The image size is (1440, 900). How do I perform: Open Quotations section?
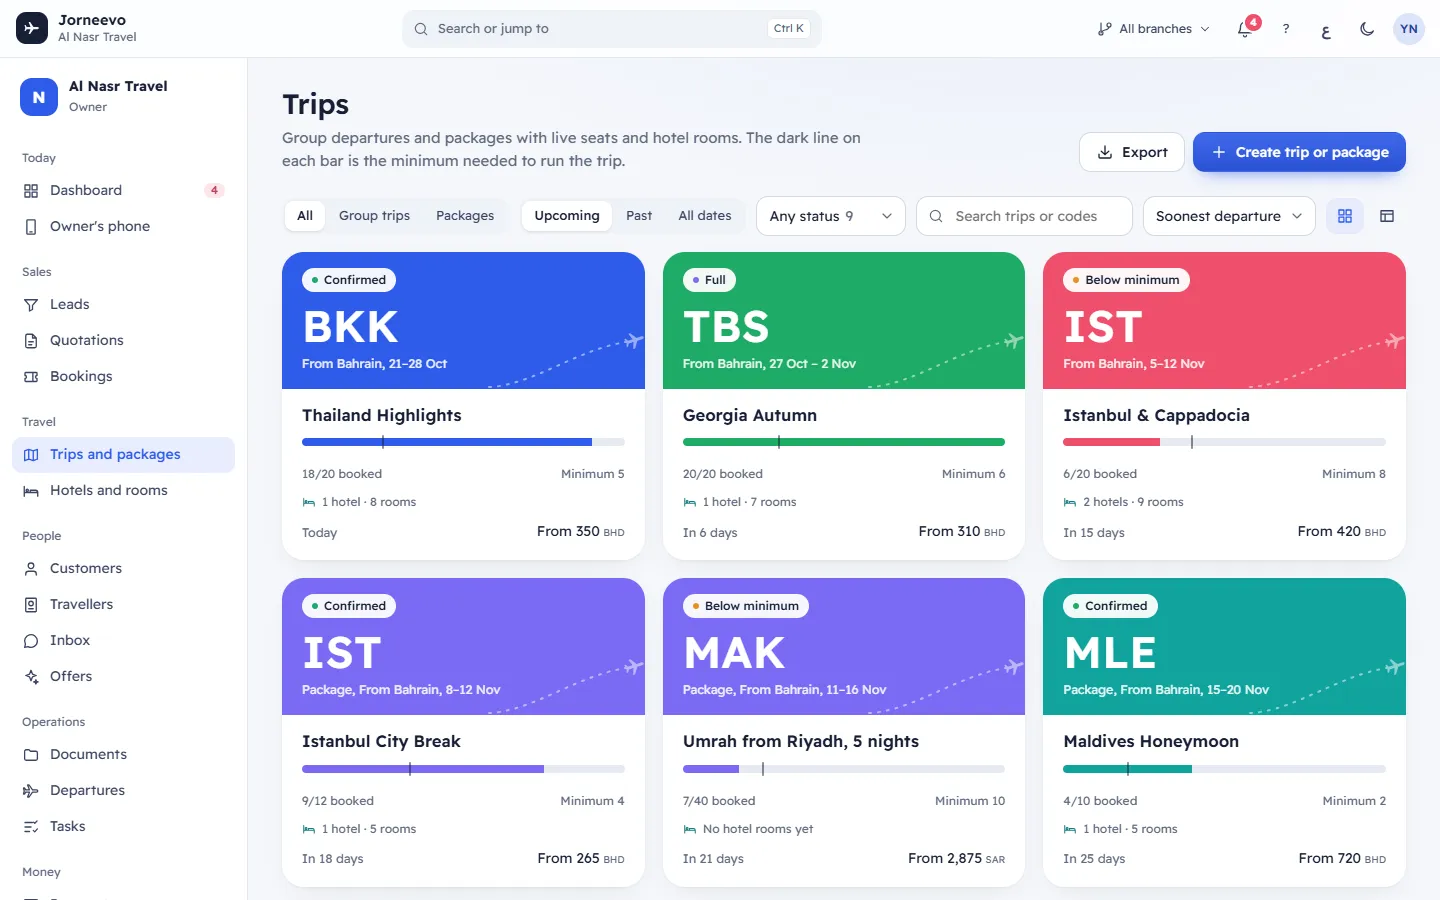coord(123,340)
